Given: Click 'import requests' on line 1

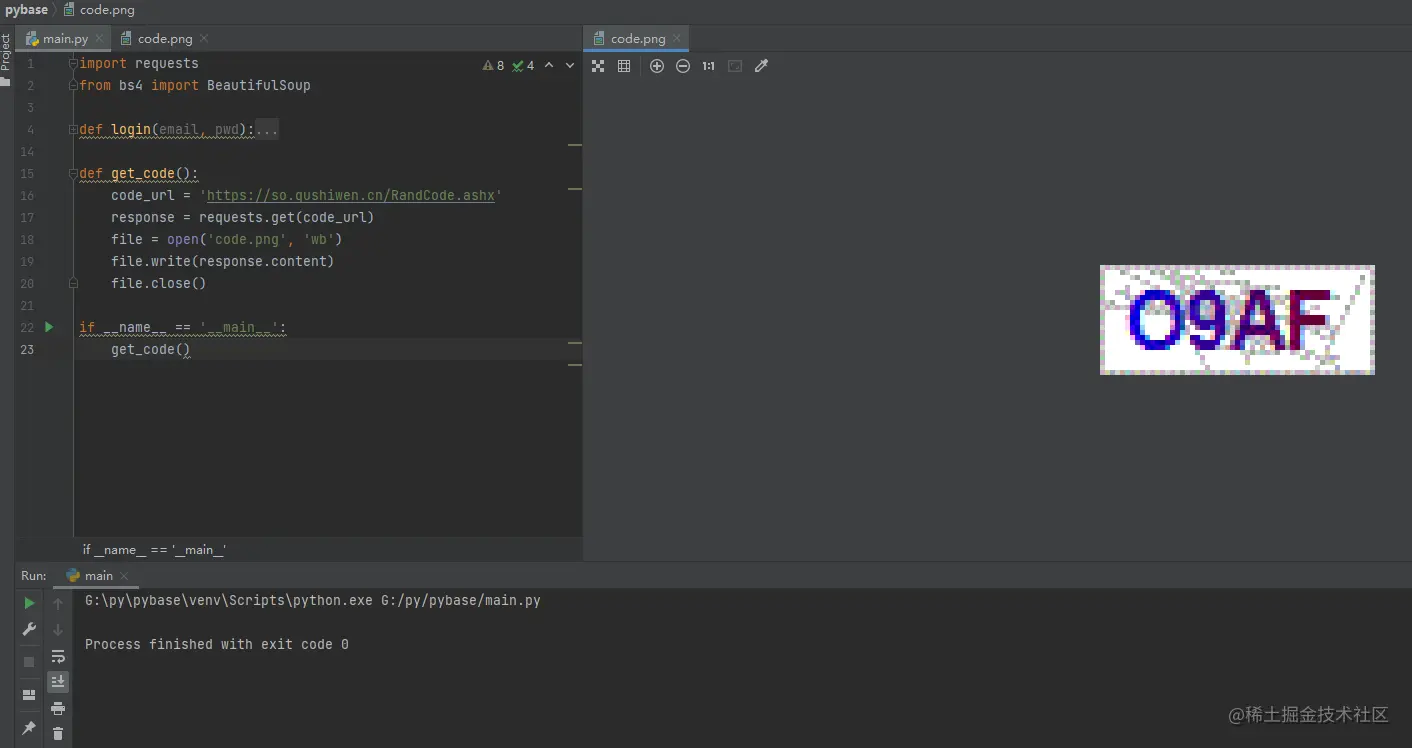Looking at the screenshot, I should click(139, 64).
